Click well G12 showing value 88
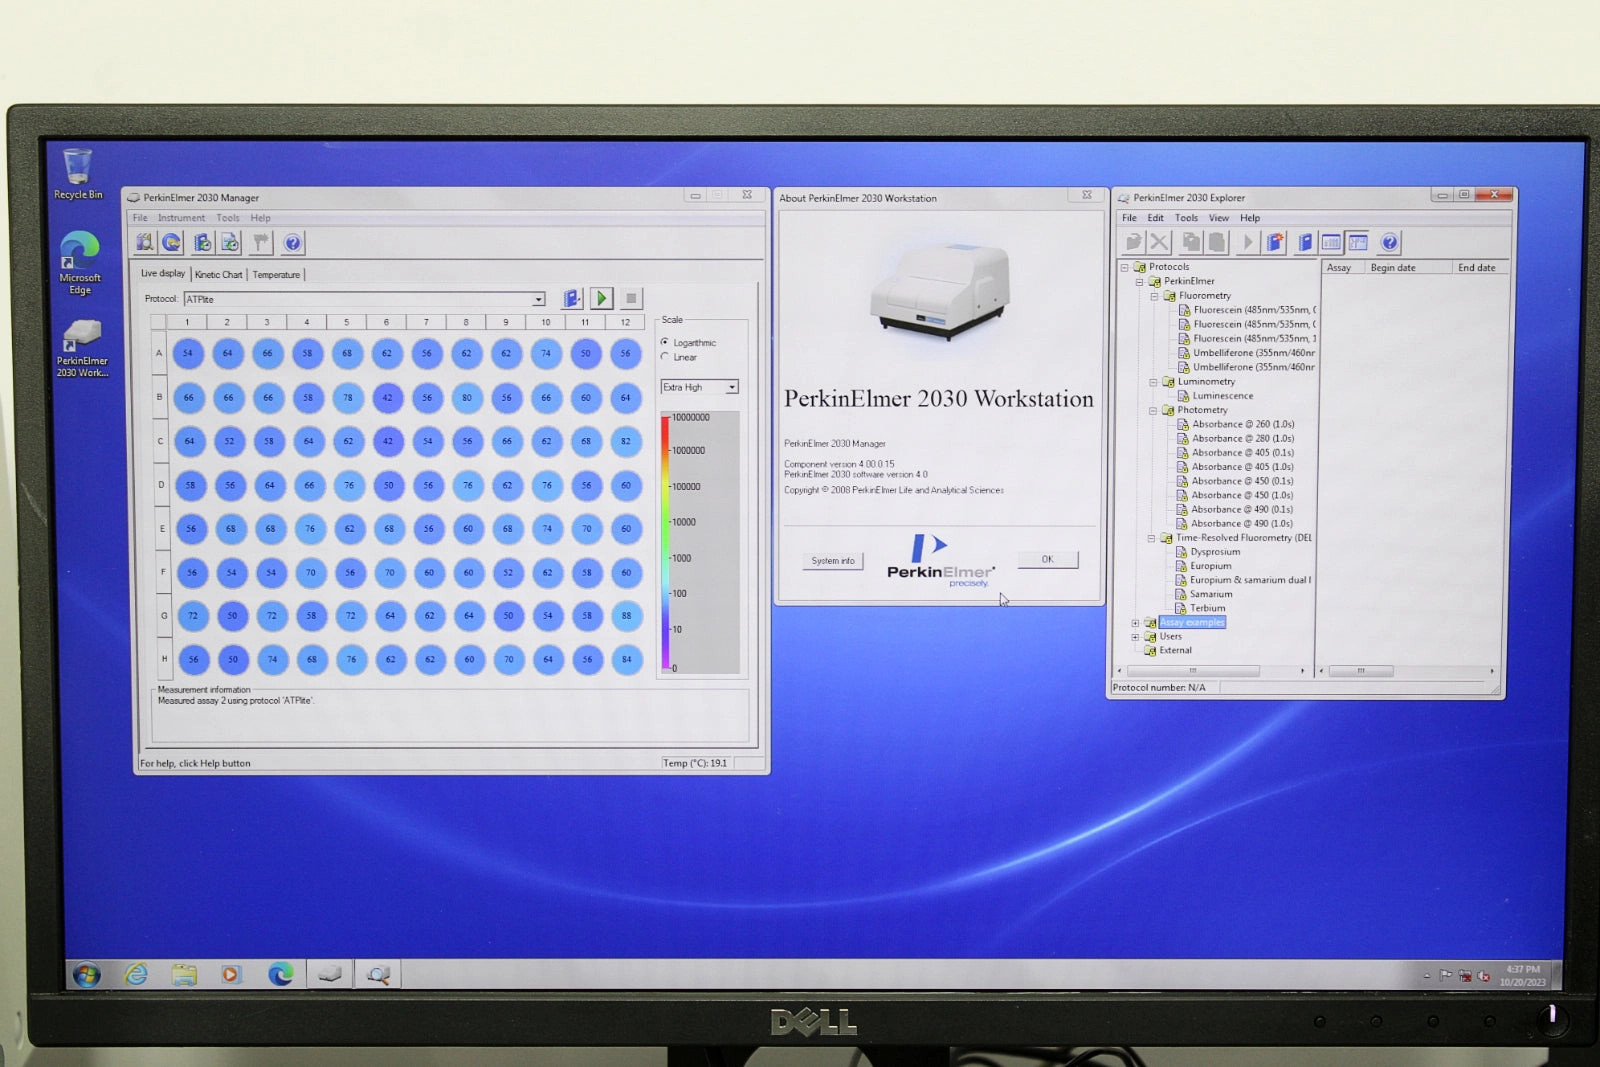This screenshot has height=1067, width=1600. 626,616
